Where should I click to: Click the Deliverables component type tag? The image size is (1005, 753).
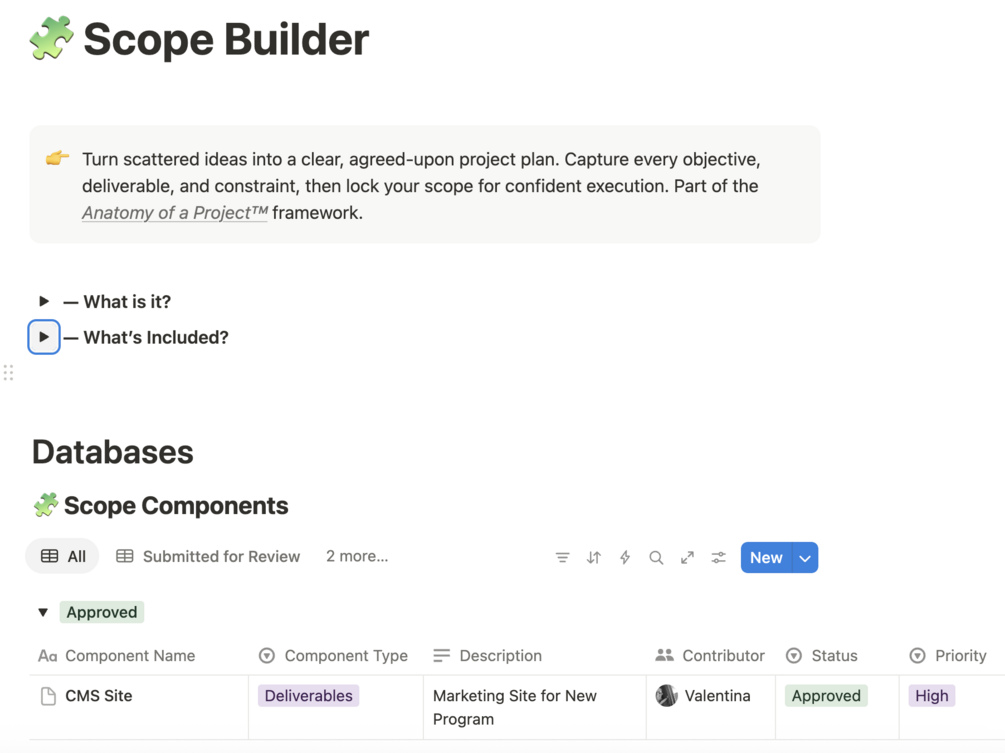[x=308, y=696]
